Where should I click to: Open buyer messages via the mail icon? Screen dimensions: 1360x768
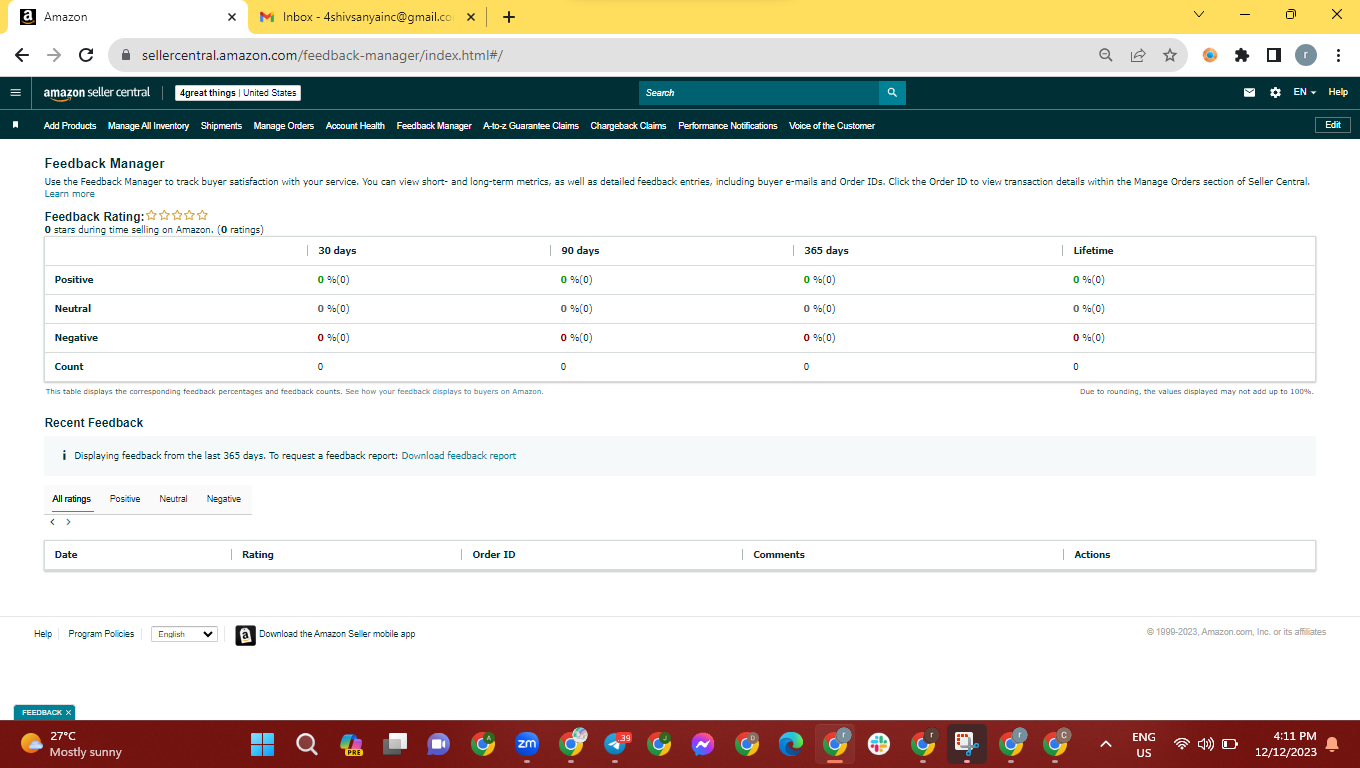coord(1249,93)
